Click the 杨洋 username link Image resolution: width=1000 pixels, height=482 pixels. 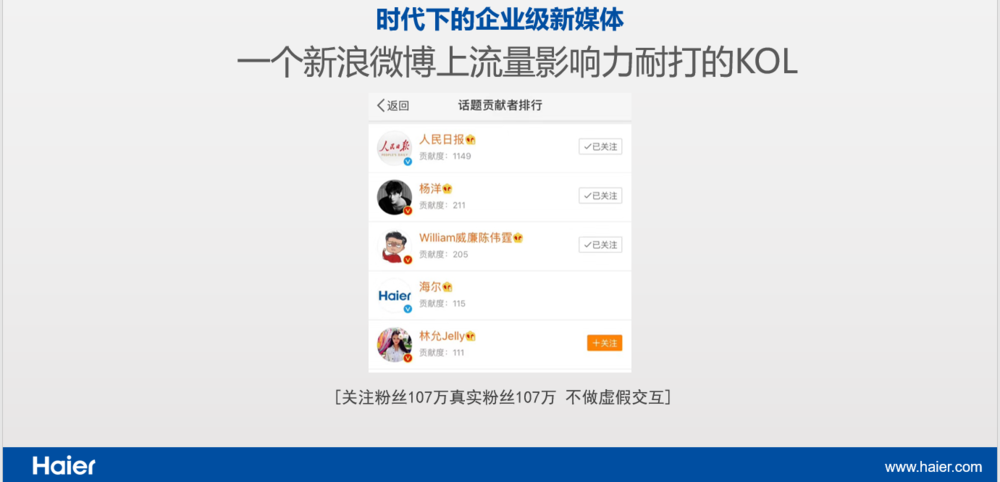coord(430,189)
